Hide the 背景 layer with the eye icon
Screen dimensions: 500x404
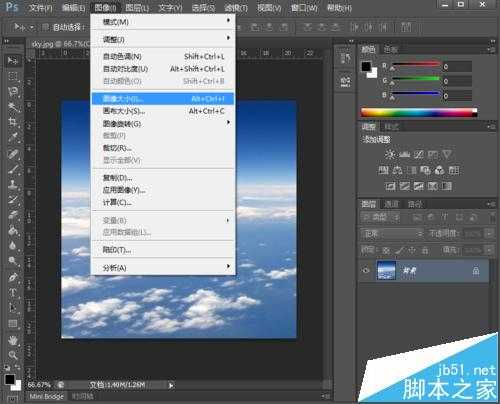point(366,270)
